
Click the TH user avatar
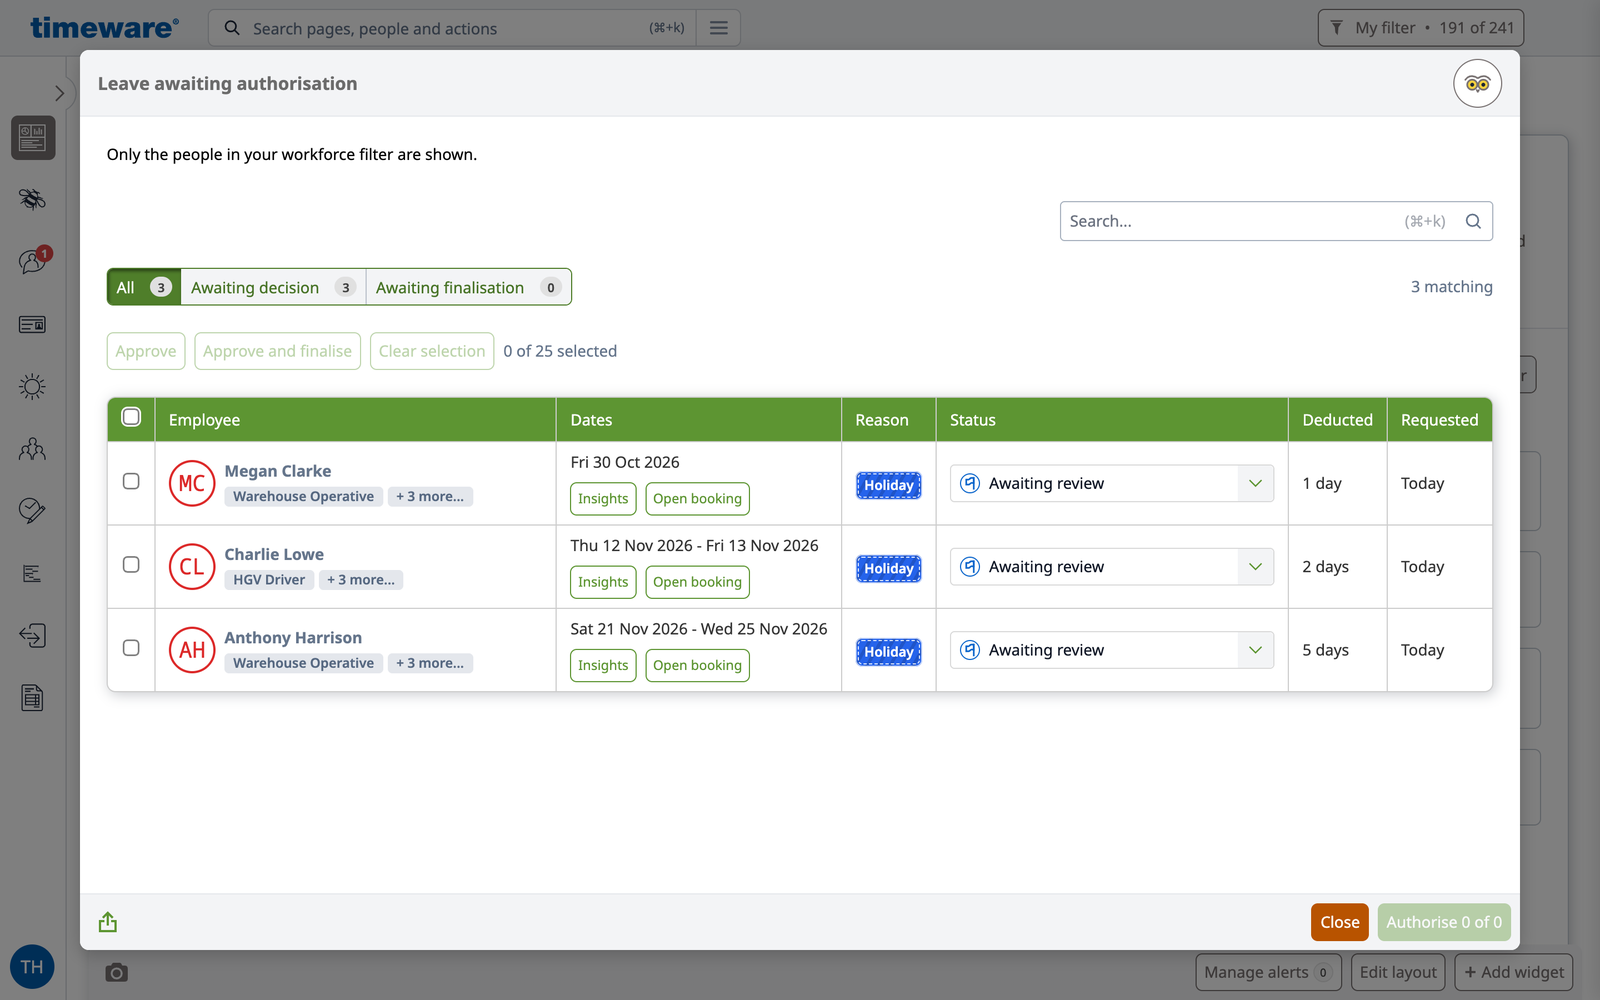click(x=32, y=967)
